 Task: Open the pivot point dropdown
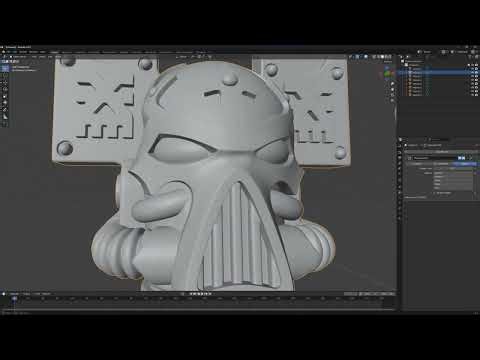194,57
